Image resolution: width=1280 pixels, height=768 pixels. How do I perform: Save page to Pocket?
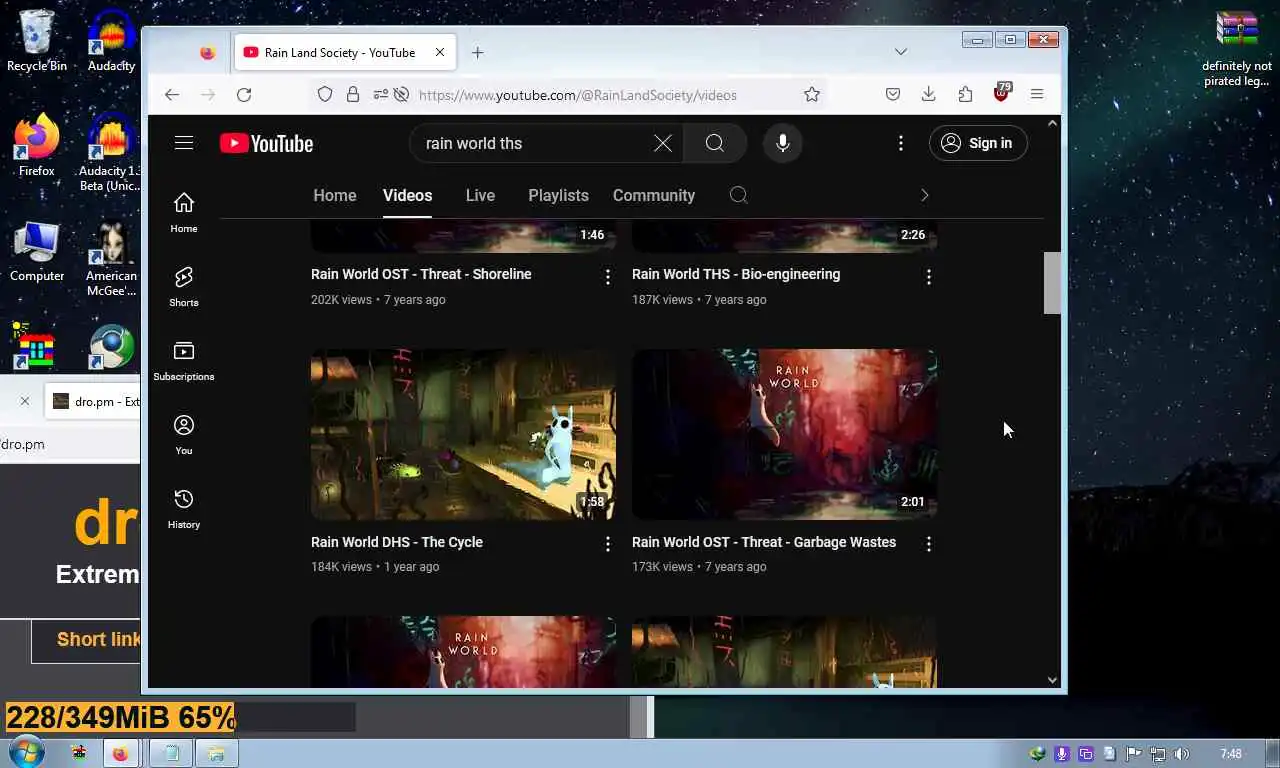click(893, 94)
